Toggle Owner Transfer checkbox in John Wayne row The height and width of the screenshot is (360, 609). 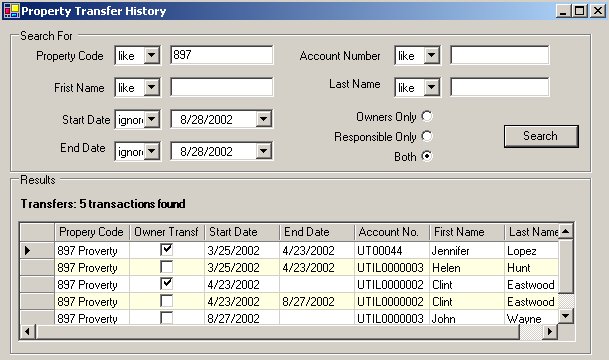[x=167, y=318]
